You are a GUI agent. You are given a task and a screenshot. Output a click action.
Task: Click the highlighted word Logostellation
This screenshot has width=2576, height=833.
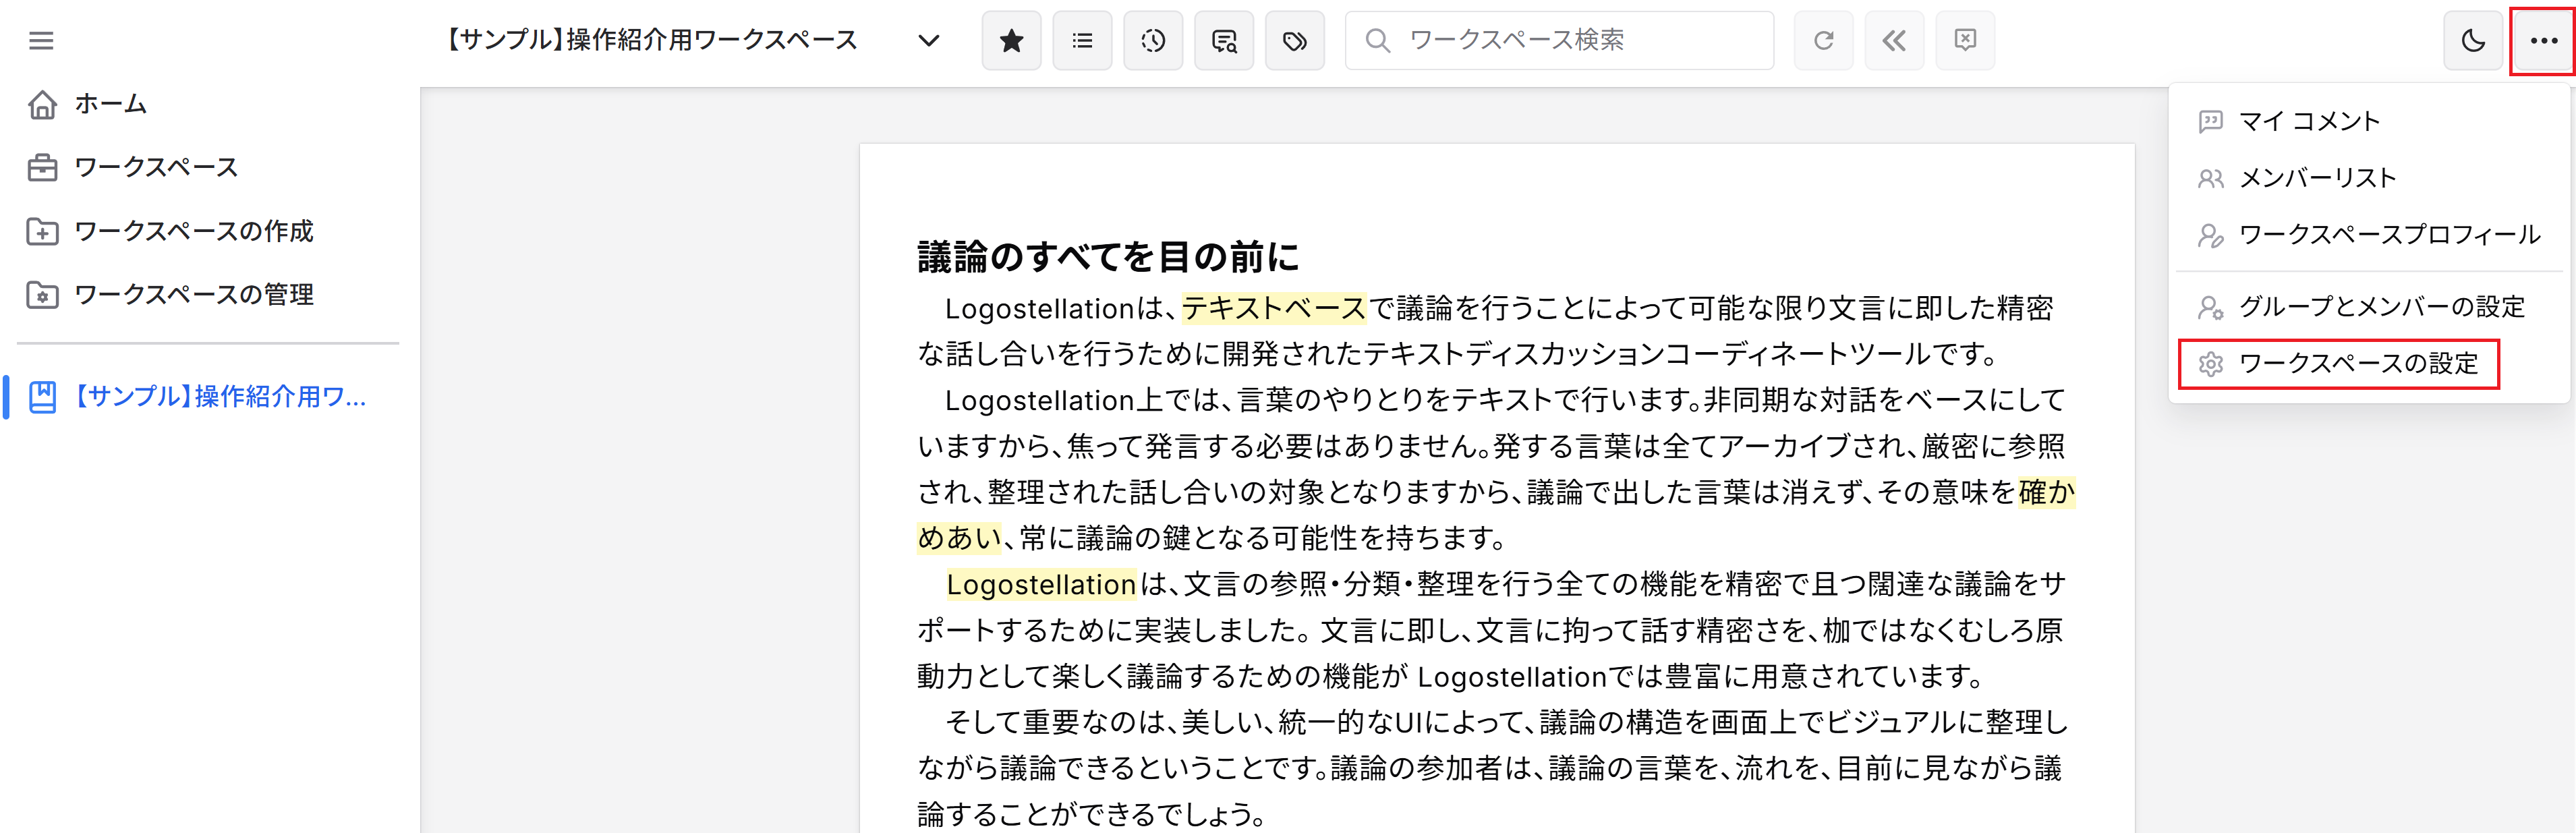pos(1041,585)
